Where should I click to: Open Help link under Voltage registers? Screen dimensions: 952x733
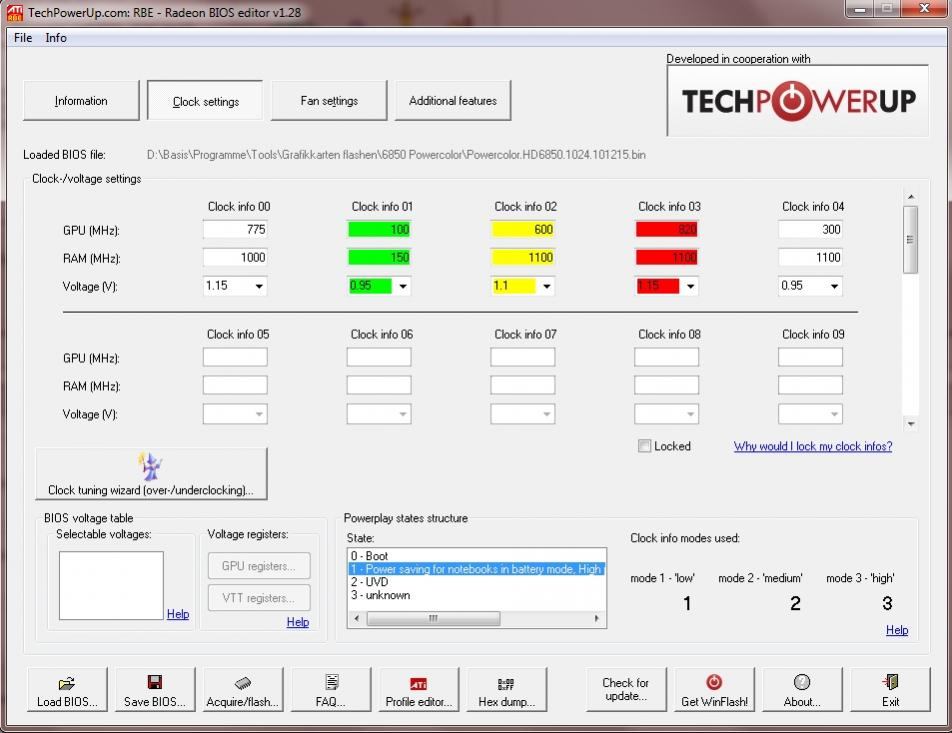coord(298,622)
